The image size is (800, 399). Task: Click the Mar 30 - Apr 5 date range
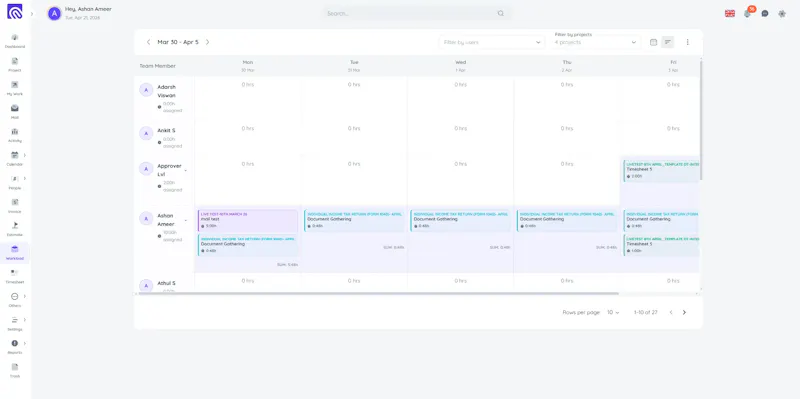coord(178,42)
